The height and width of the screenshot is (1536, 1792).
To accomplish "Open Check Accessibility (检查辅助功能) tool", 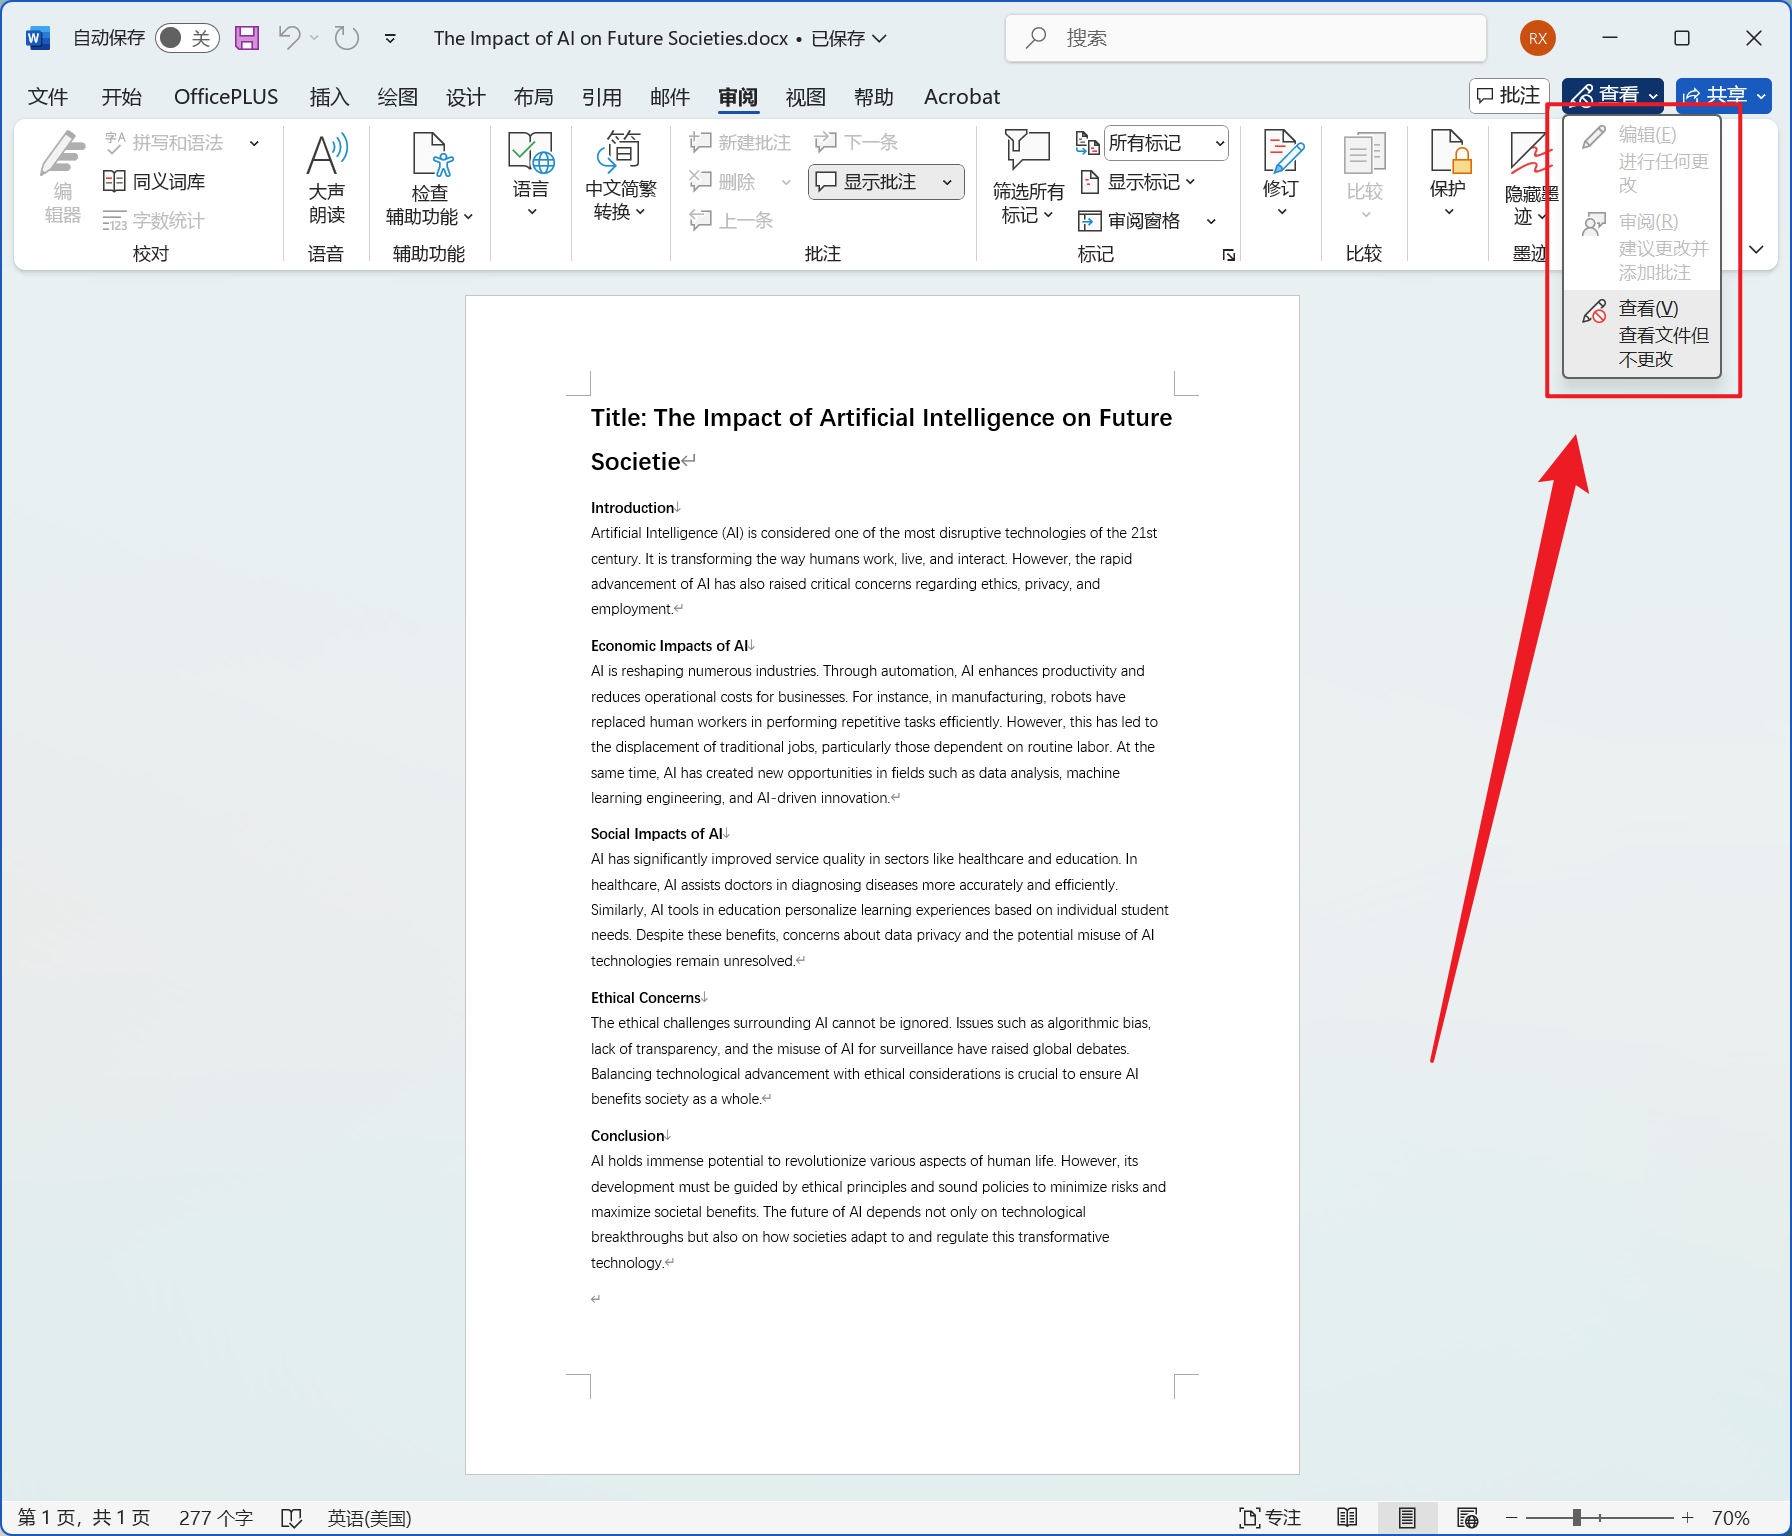I will point(429,178).
